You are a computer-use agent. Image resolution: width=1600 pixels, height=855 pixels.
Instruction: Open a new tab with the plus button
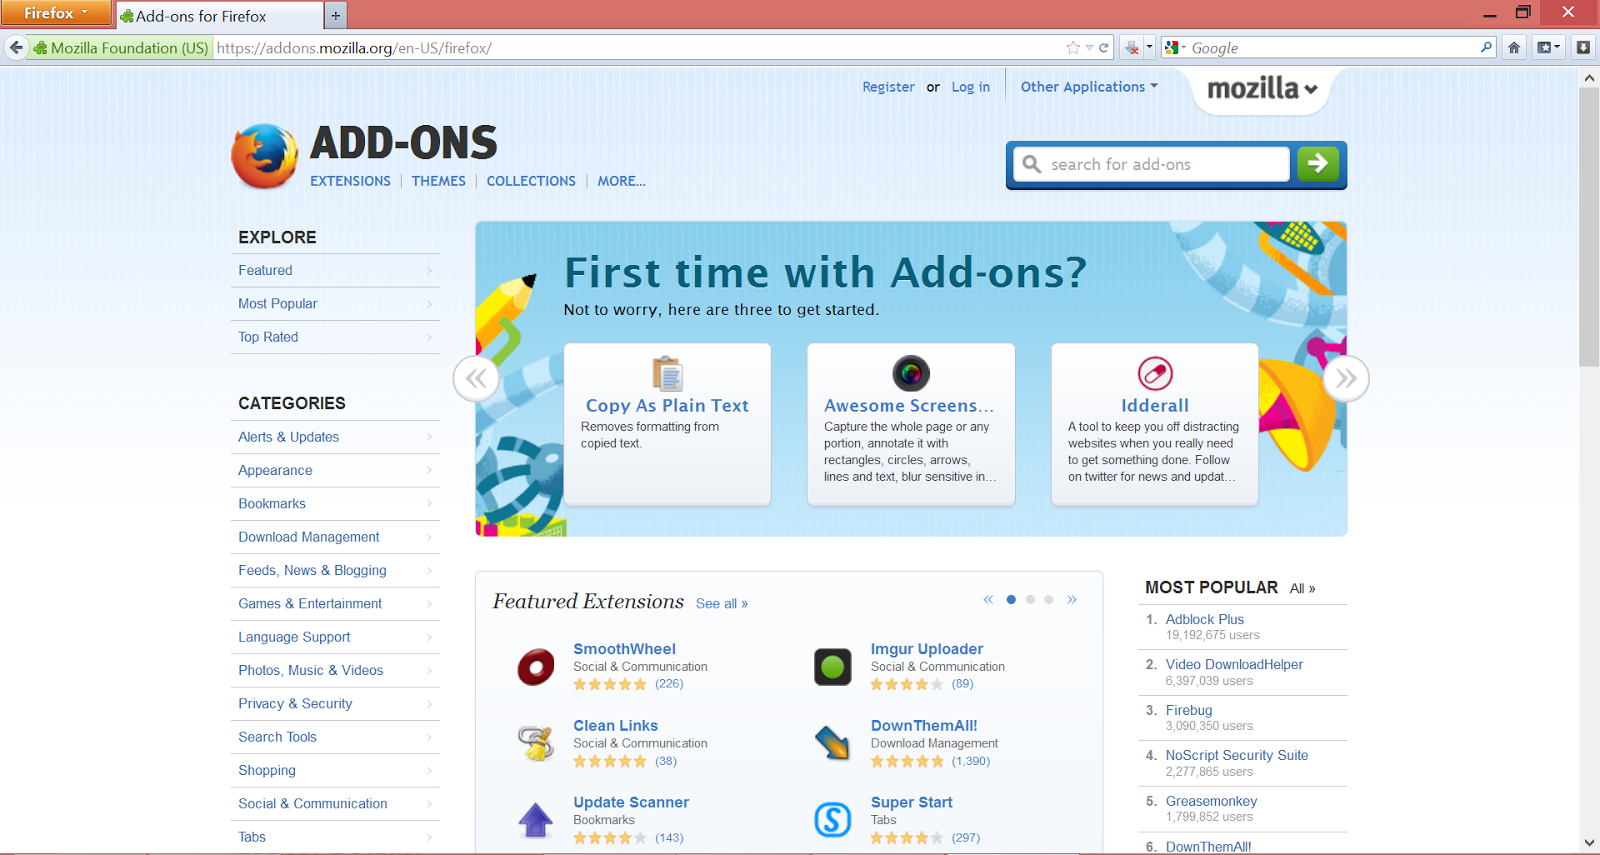coord(336,15)
